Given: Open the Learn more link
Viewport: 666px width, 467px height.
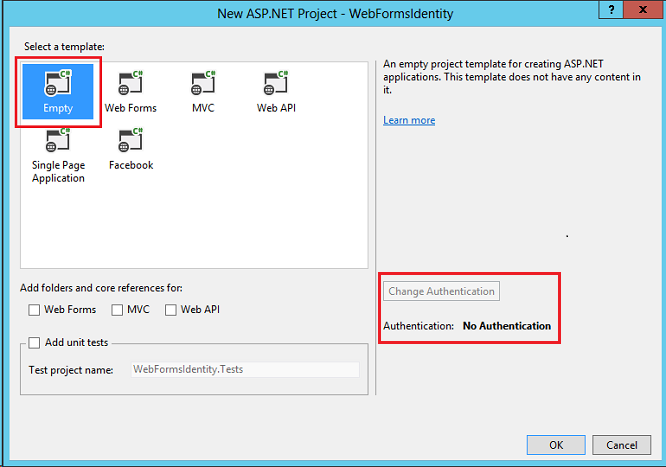Looking at the screenshot, I should (409, 120).
